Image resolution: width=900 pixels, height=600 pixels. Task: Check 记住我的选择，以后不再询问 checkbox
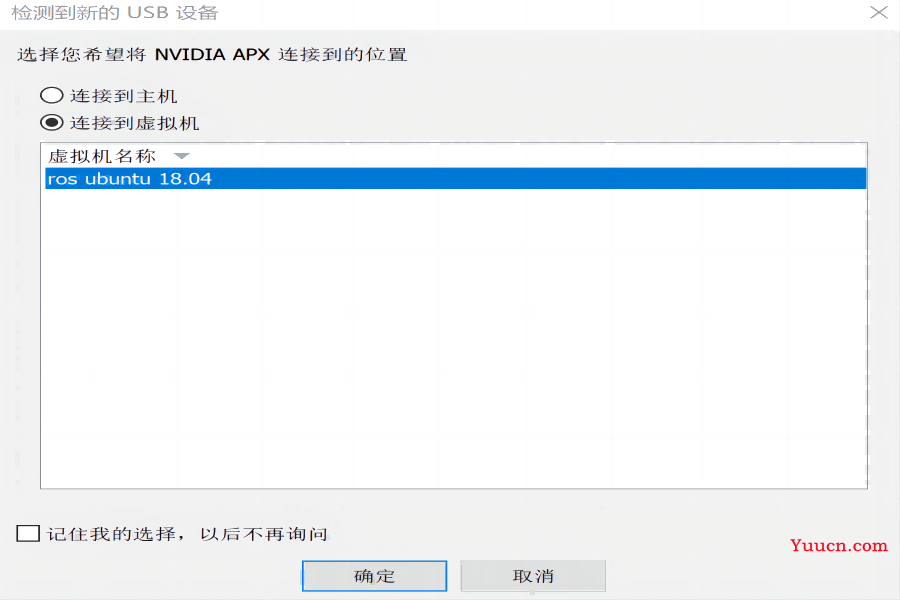[x=28, y=533]
